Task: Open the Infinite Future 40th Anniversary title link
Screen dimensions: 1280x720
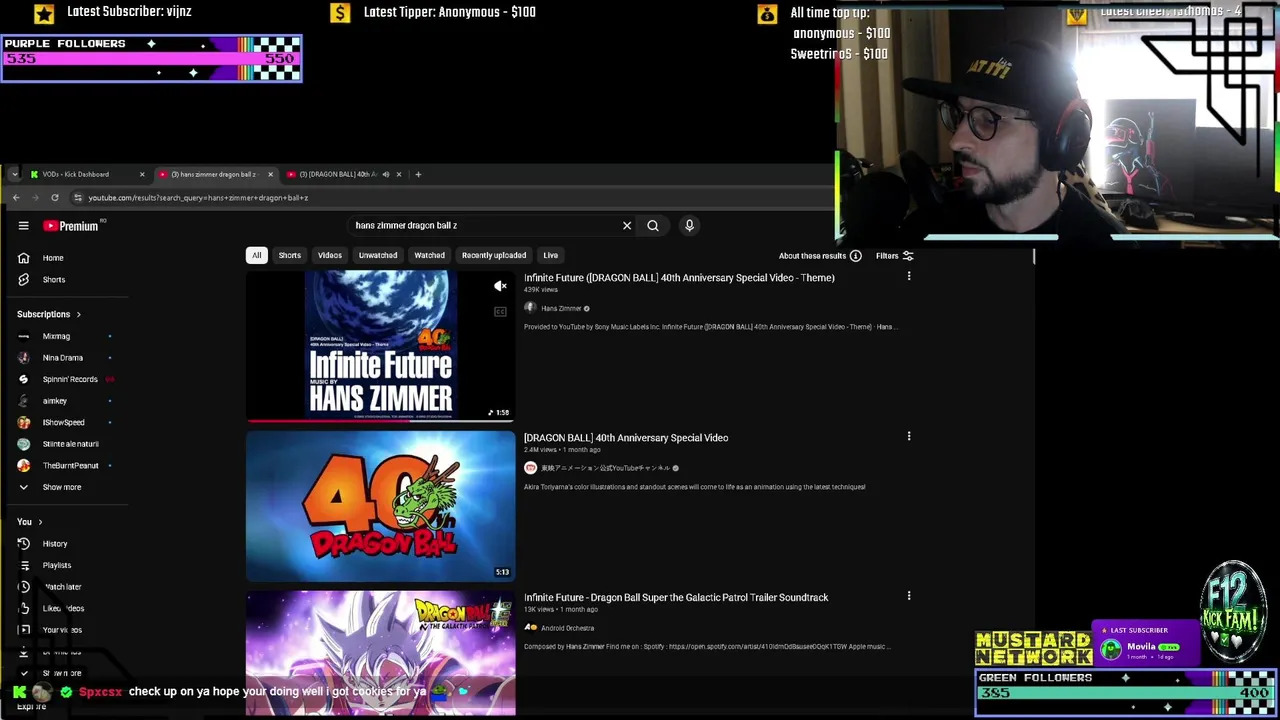Action: 679,278
